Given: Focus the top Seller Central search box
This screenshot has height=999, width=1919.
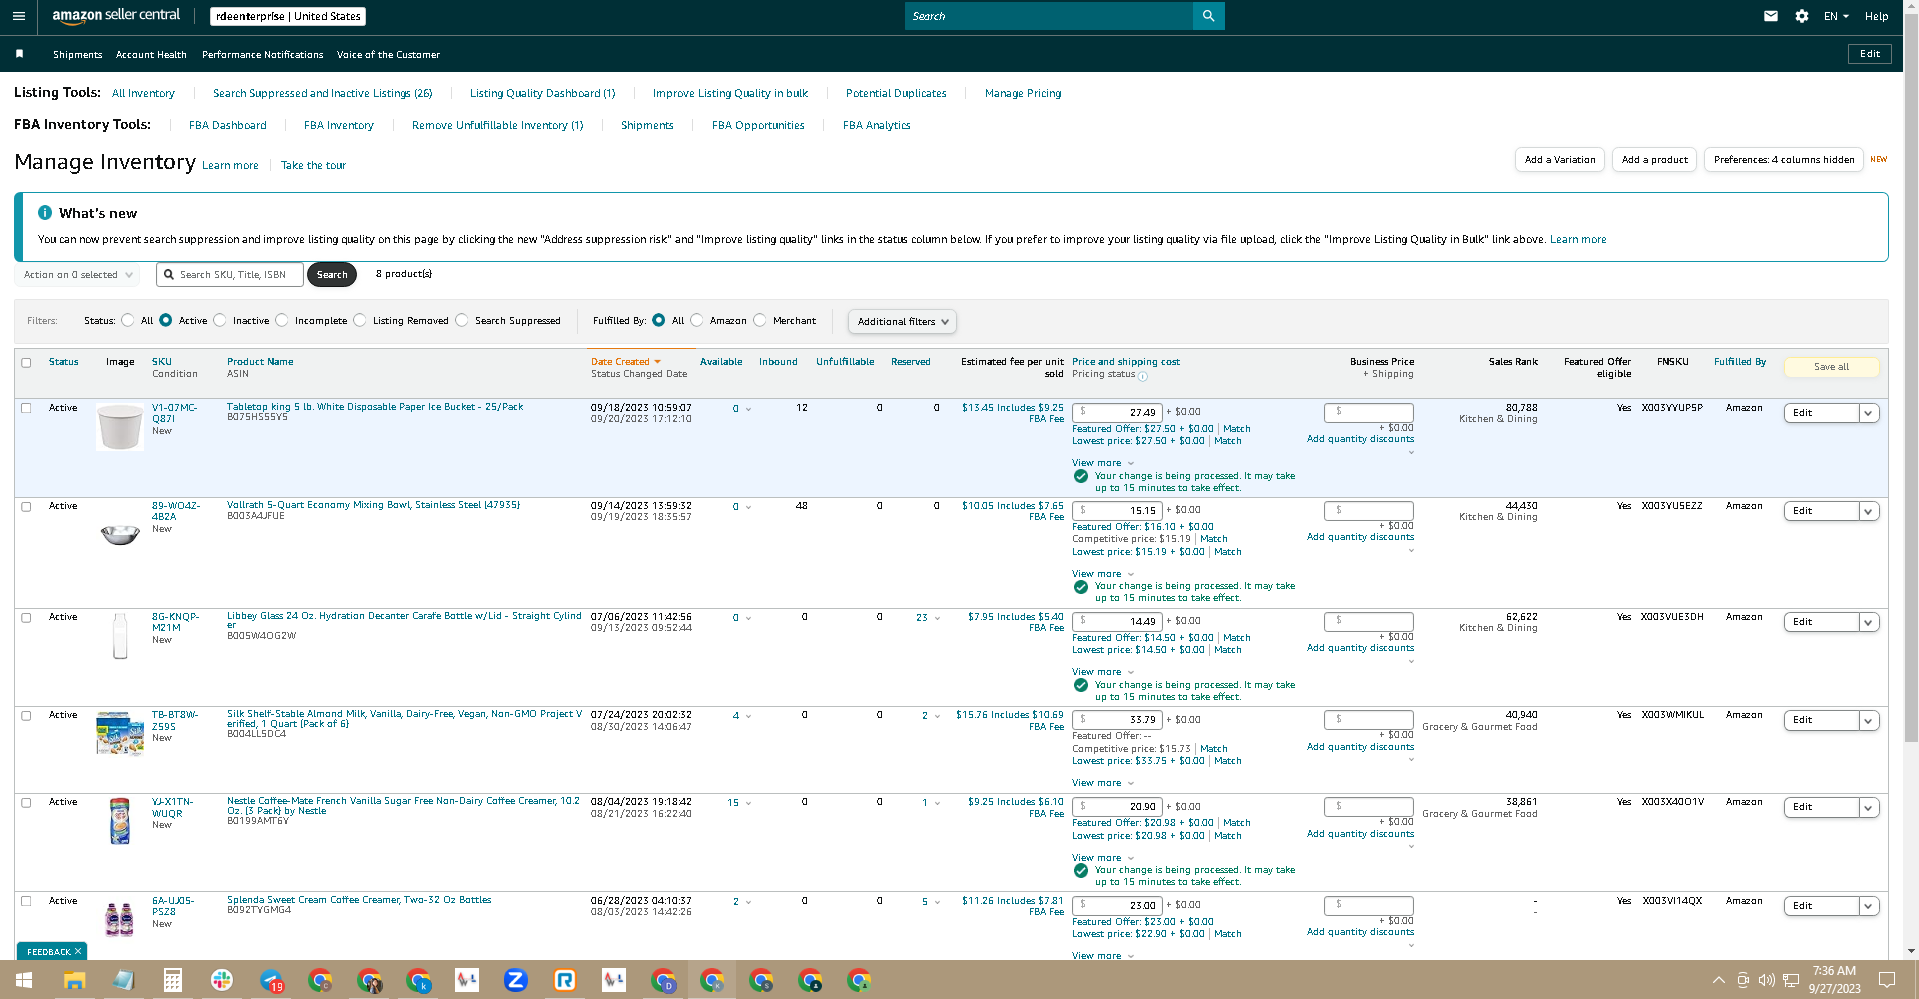Looking at the screenshot, I should 1049,16.
